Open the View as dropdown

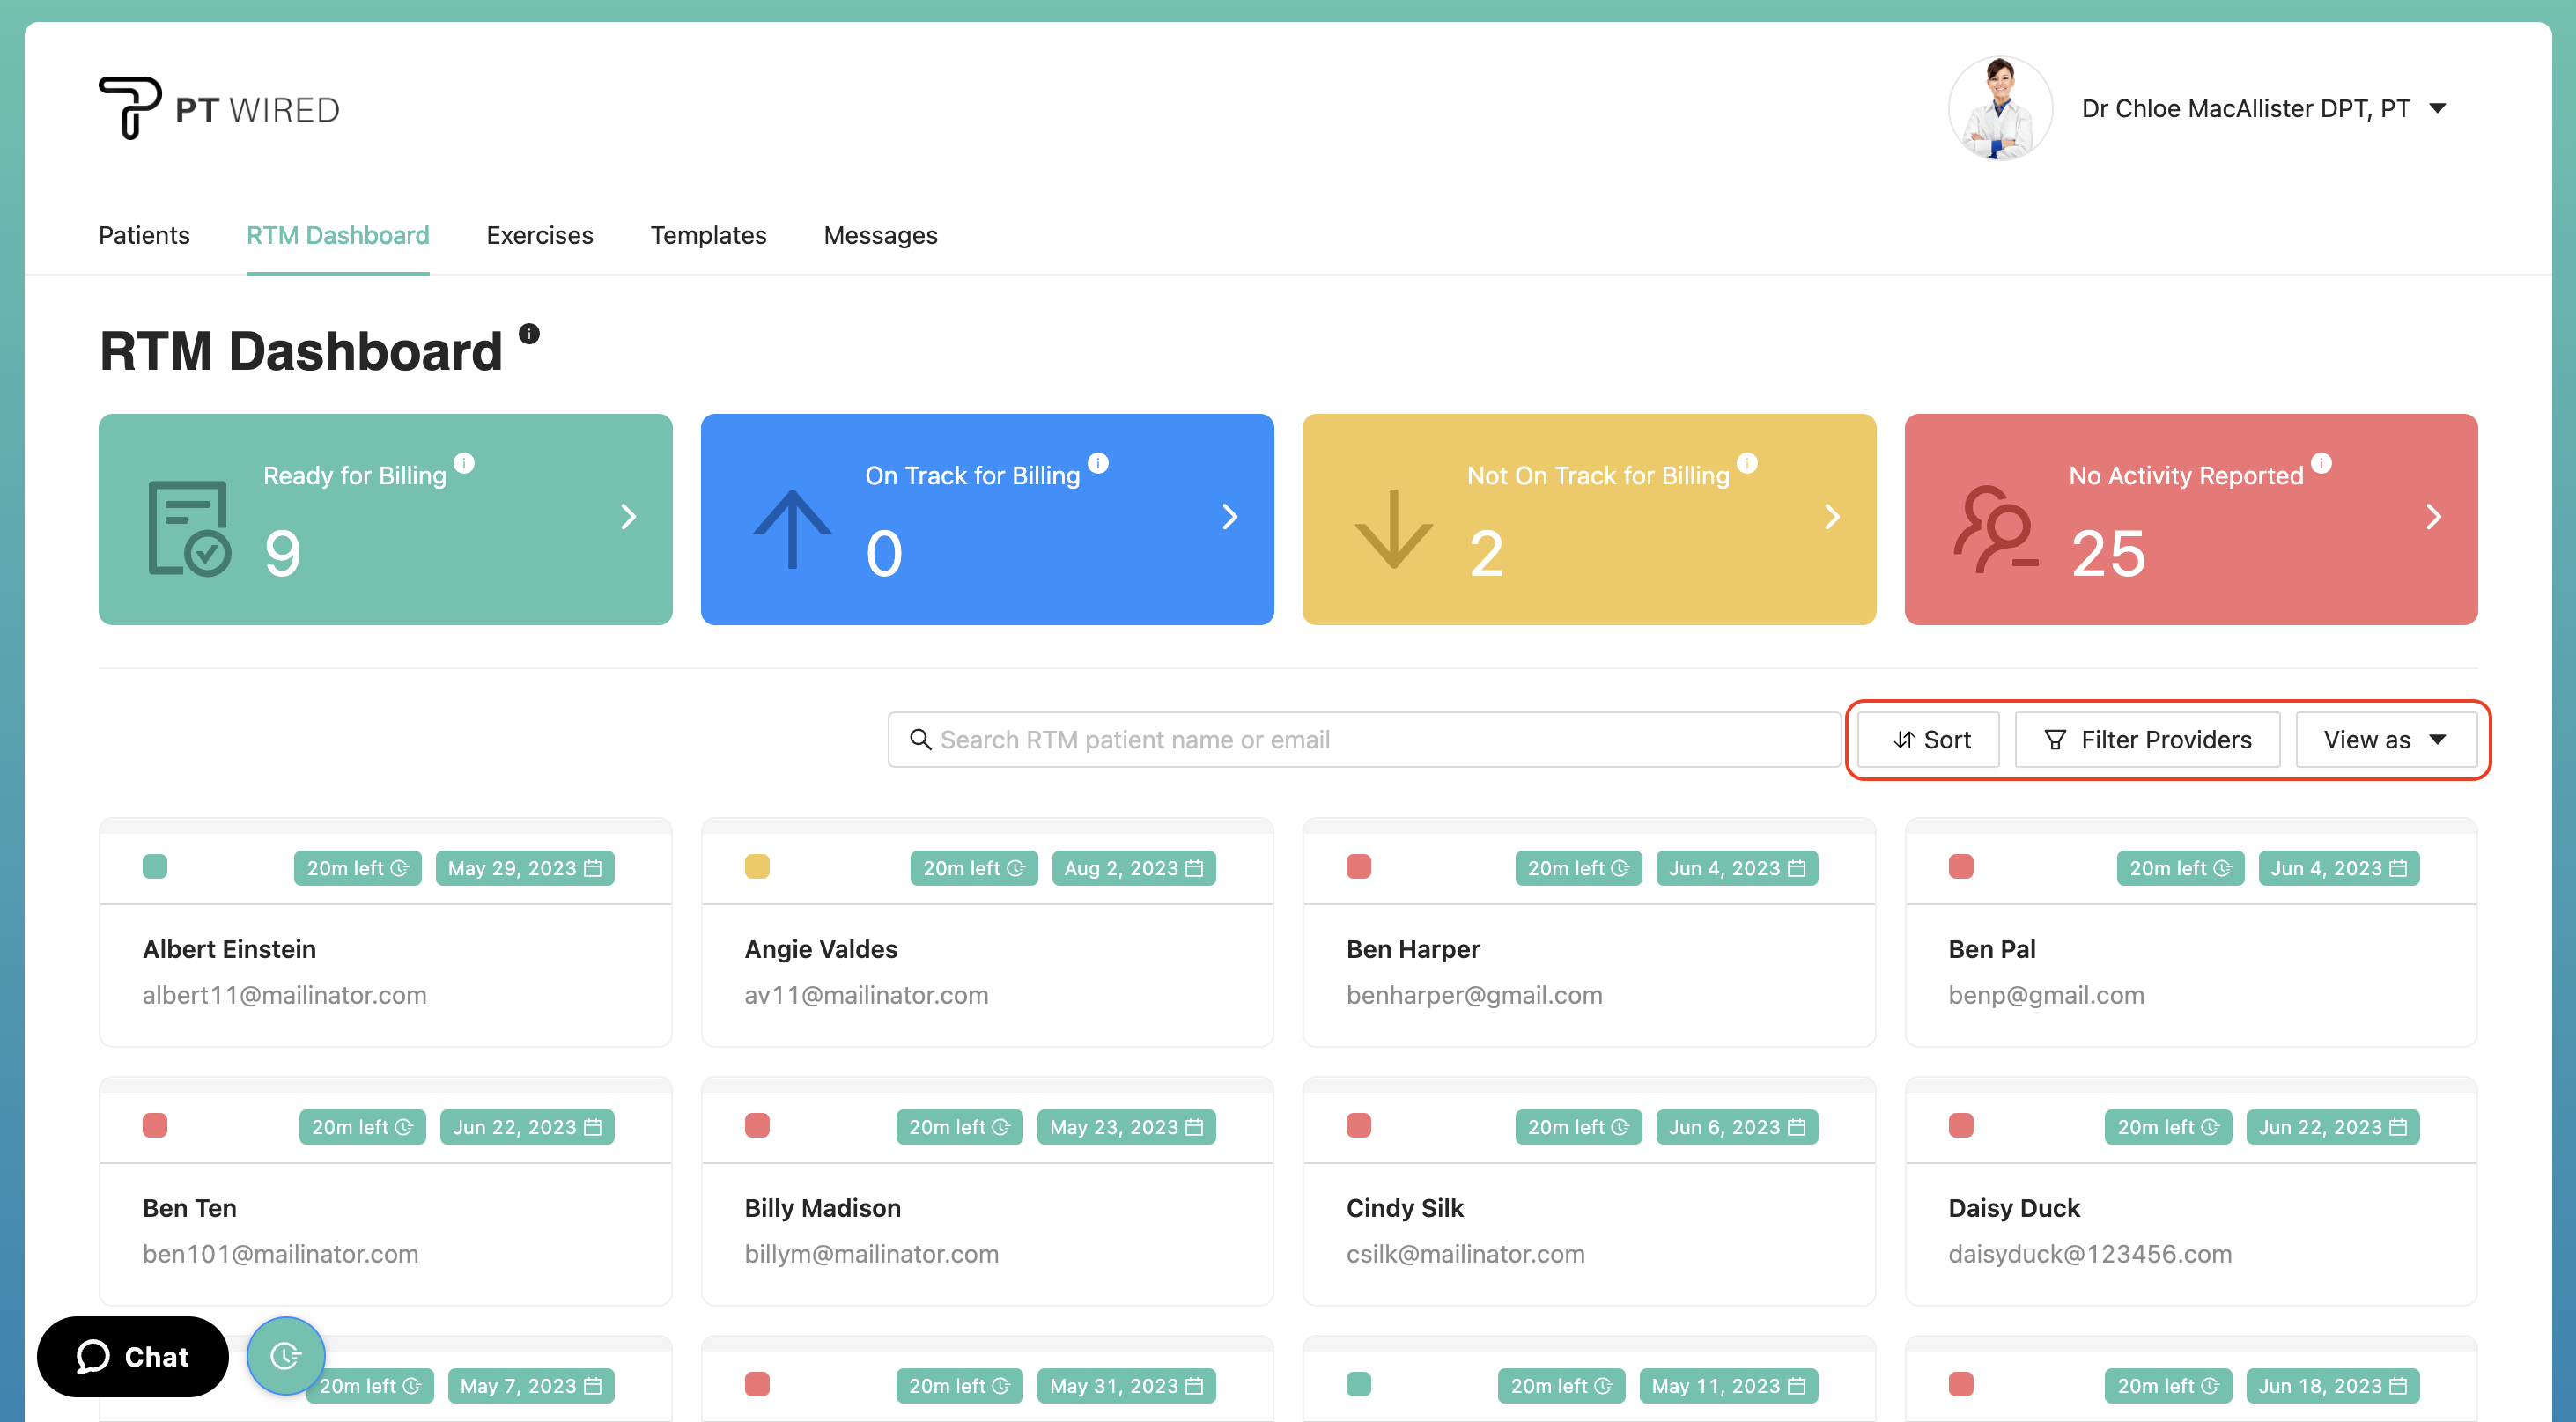coord(2386,740)
